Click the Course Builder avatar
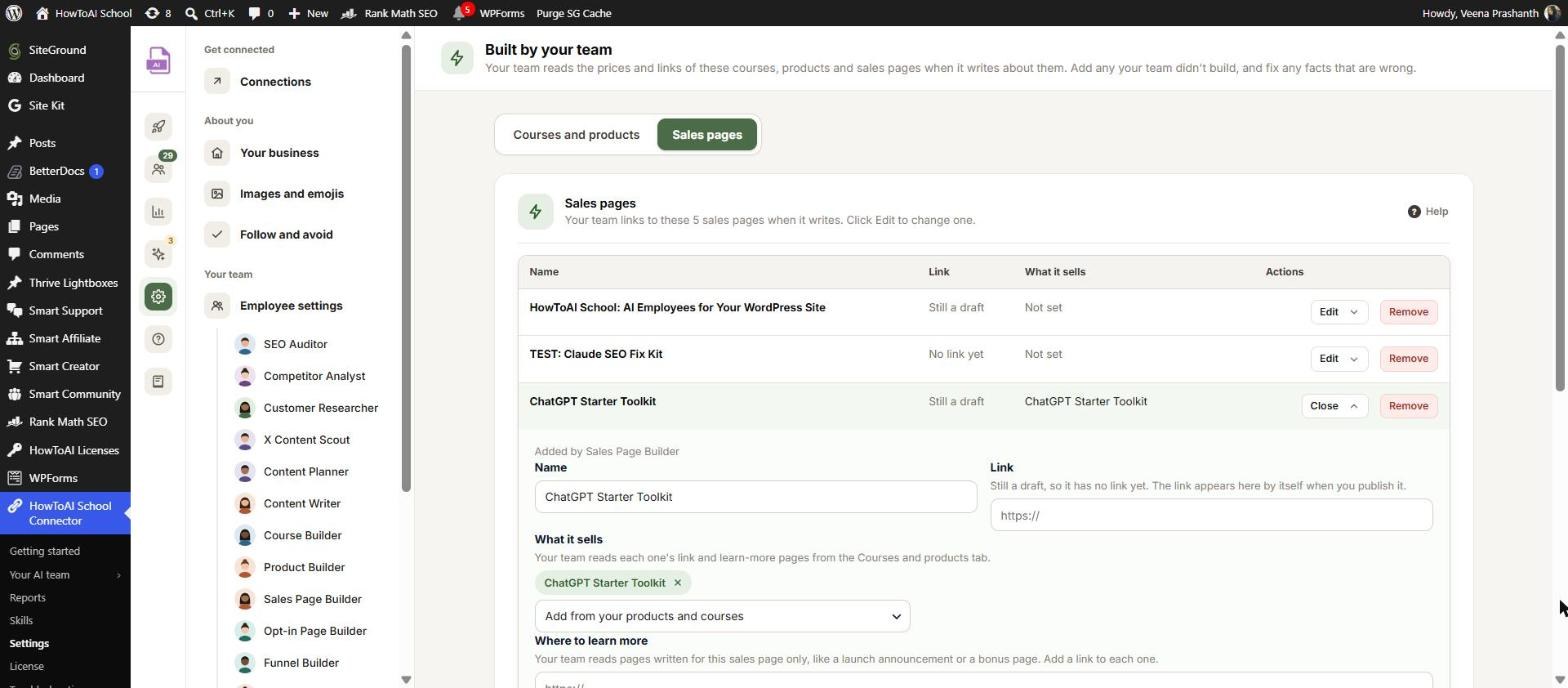Screen dimensions: 1568x688 244,536
